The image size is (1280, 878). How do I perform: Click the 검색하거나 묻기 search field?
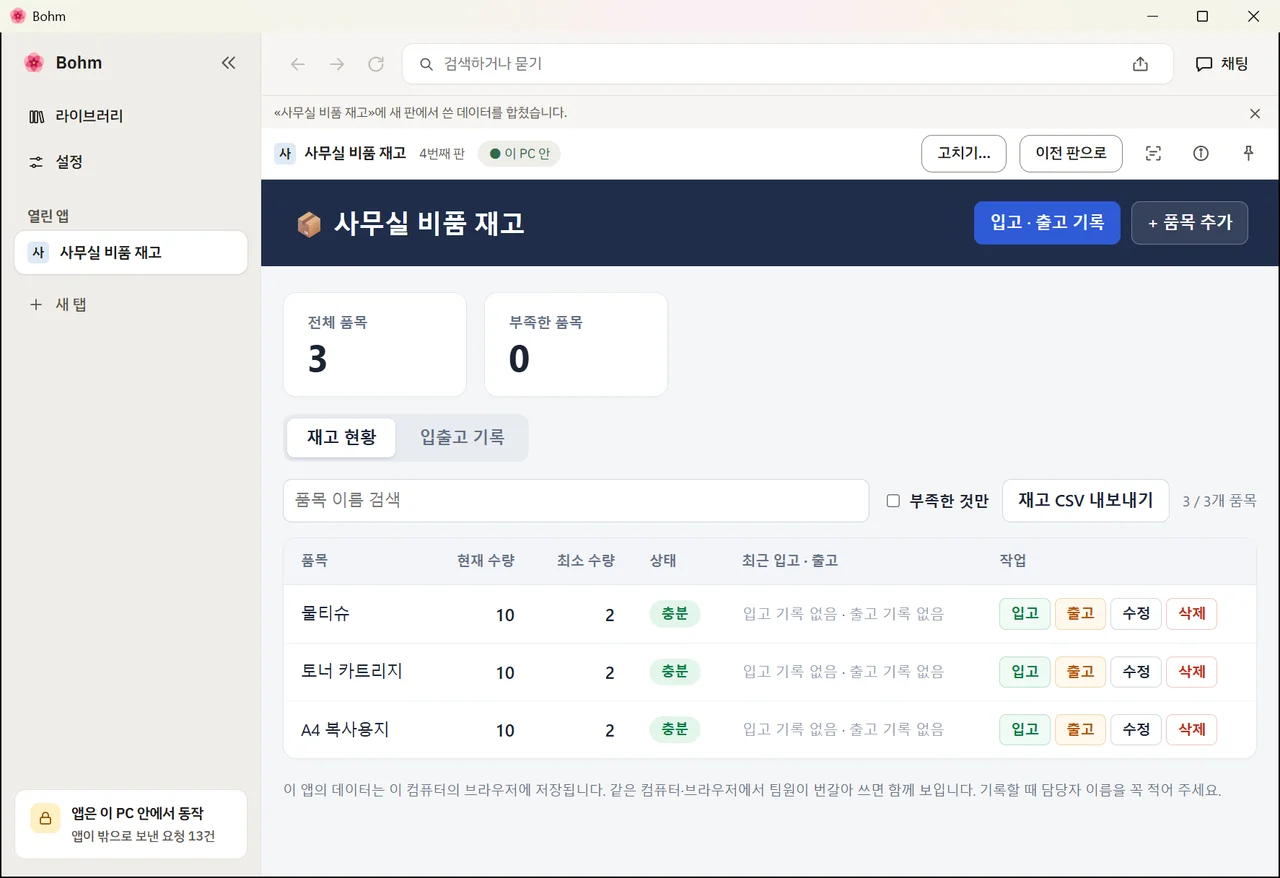tap(787, 64)
